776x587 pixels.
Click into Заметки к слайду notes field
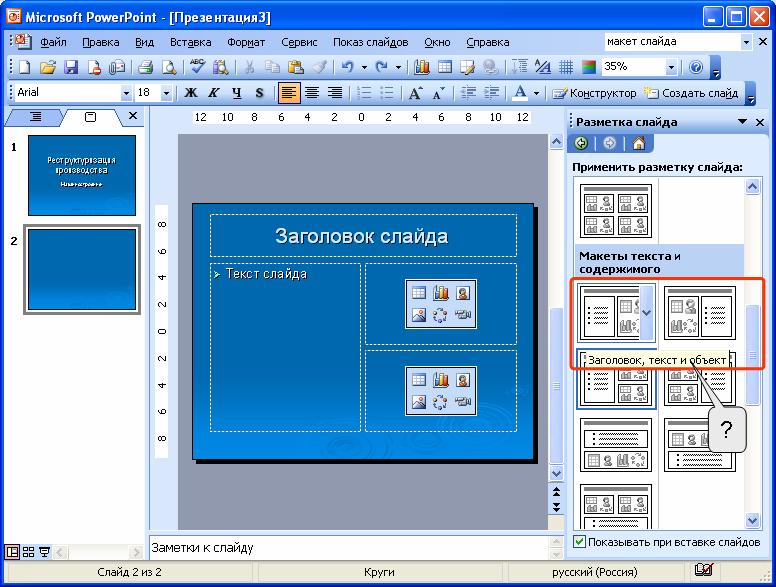348,548
